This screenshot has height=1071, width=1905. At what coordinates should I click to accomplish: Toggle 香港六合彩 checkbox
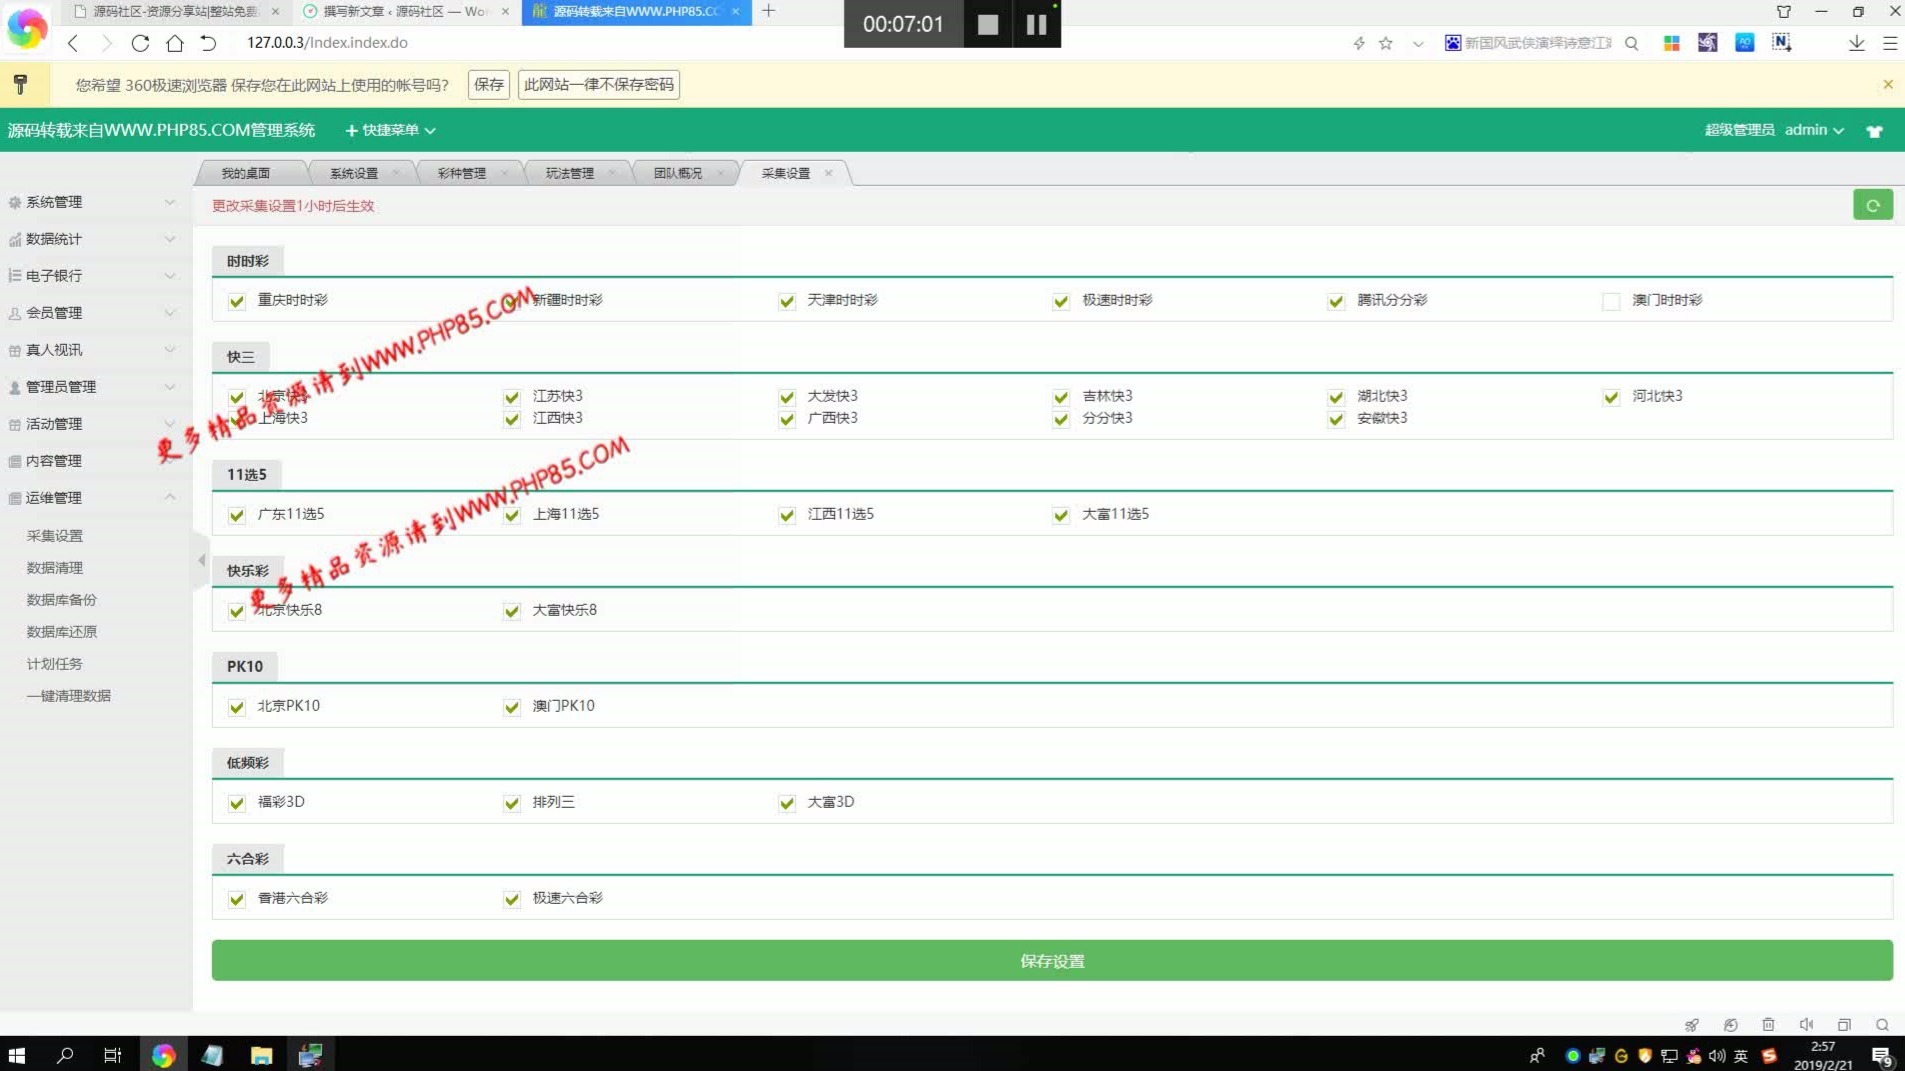237,899
